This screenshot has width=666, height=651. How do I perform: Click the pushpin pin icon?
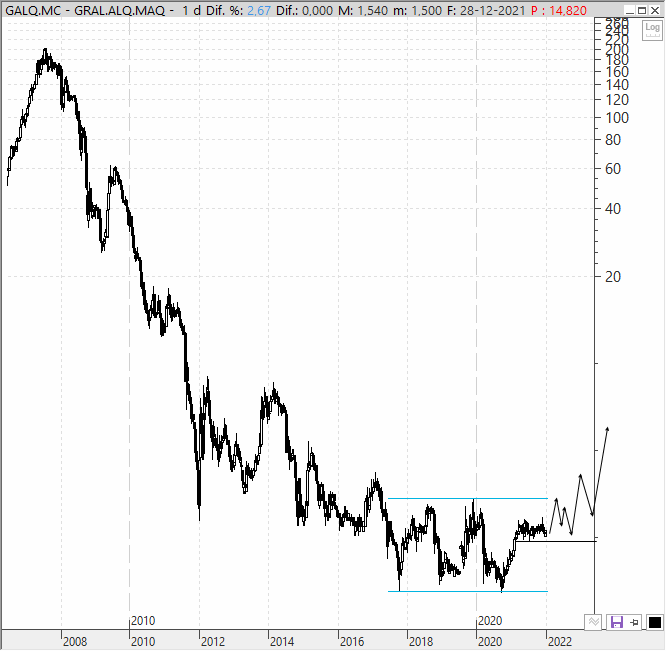tap(634, 623)
